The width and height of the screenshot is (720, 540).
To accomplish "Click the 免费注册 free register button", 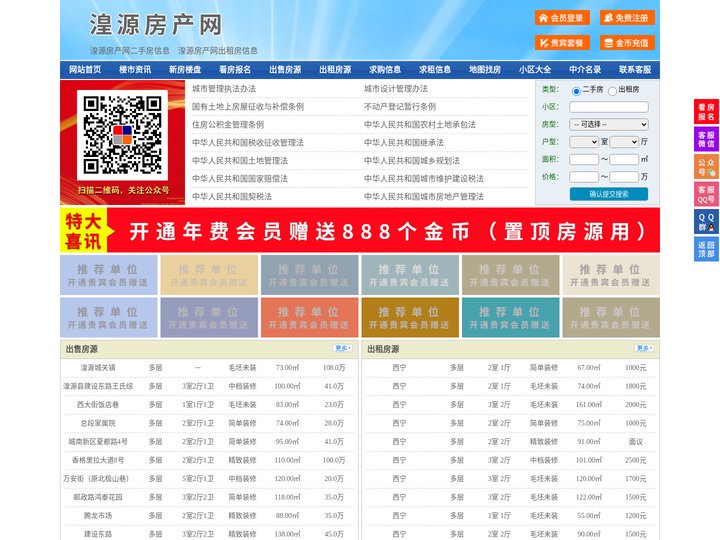I will pos(627,18).
